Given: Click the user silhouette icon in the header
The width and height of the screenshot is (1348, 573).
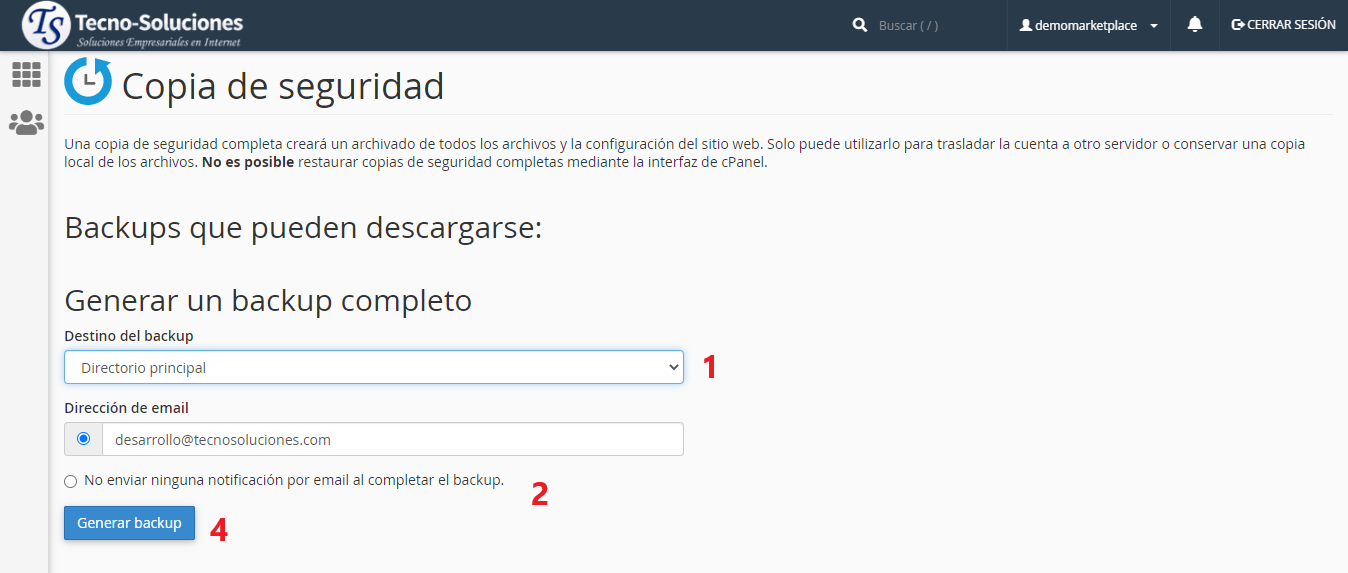Looking at the screenshot, I should click(1025, 26).
